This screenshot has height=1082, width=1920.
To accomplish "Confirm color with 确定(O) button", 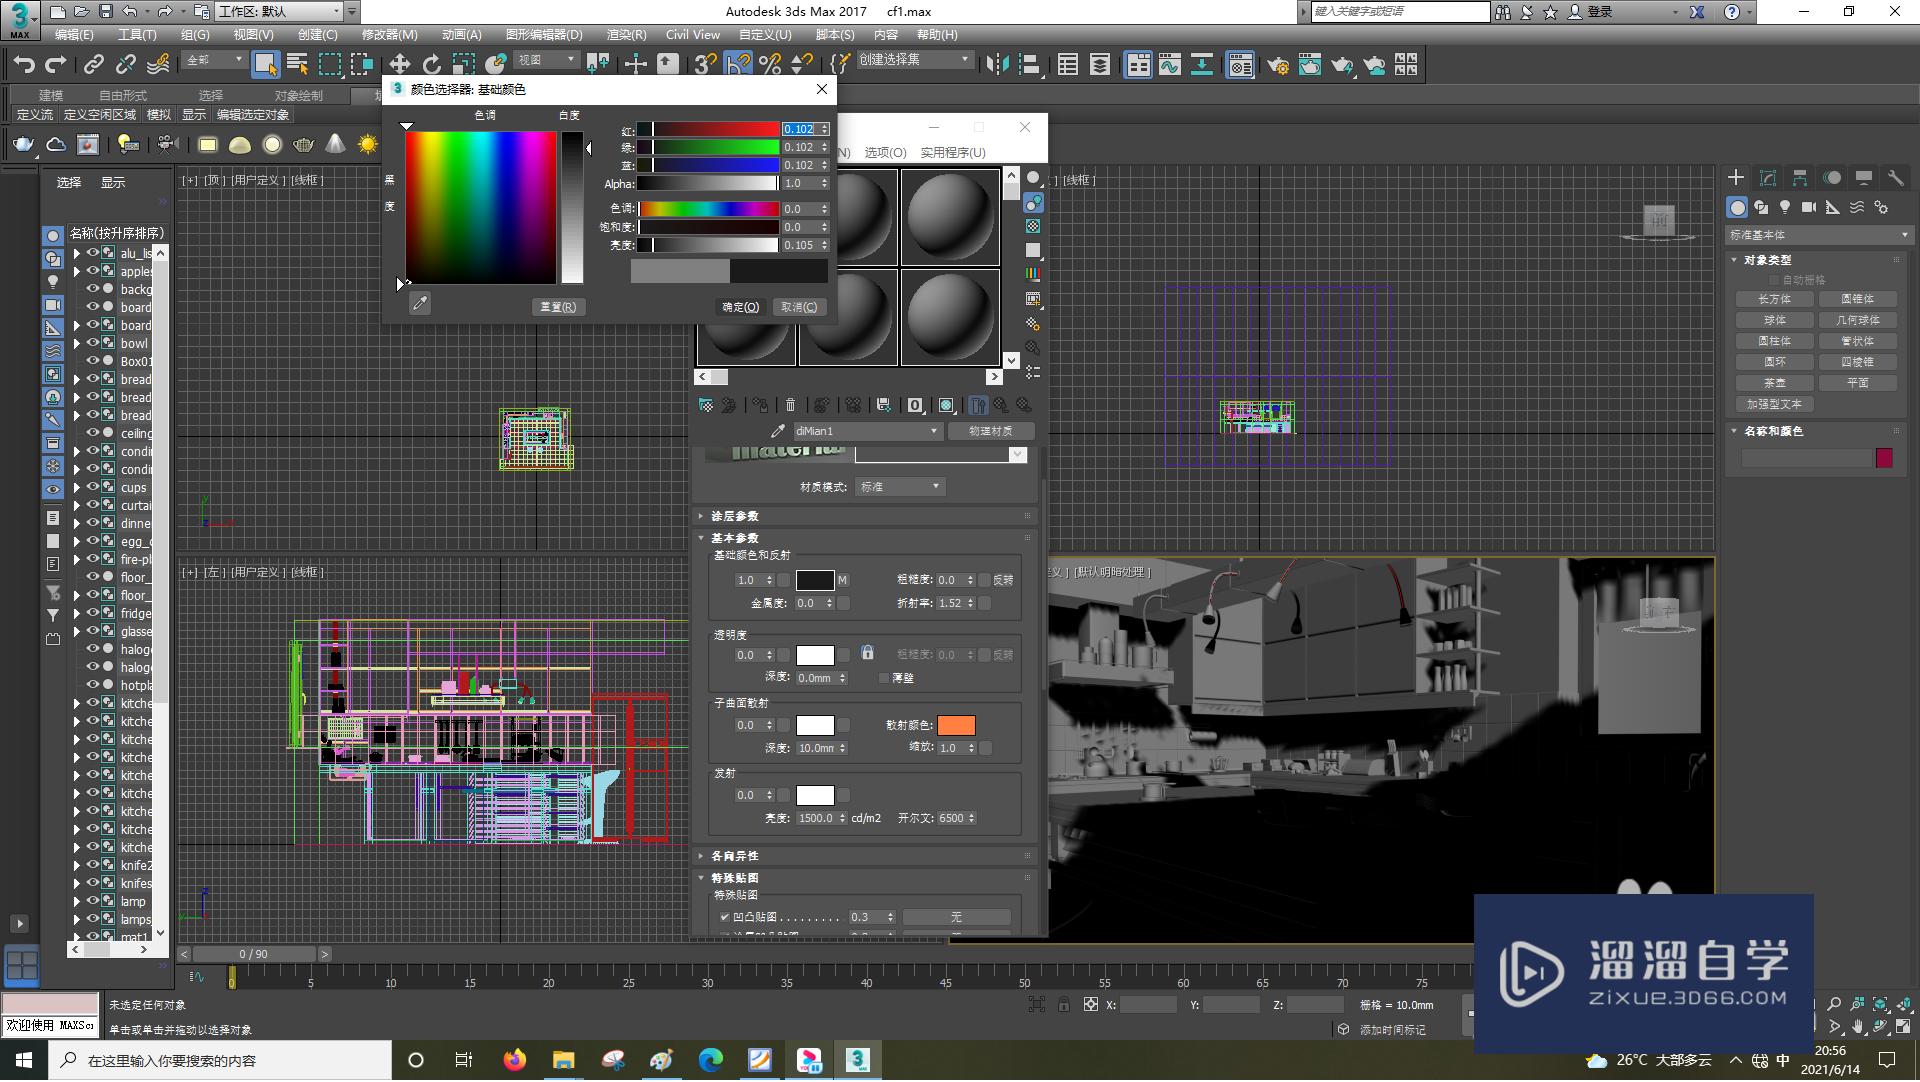I will click(x=741, y=307).
